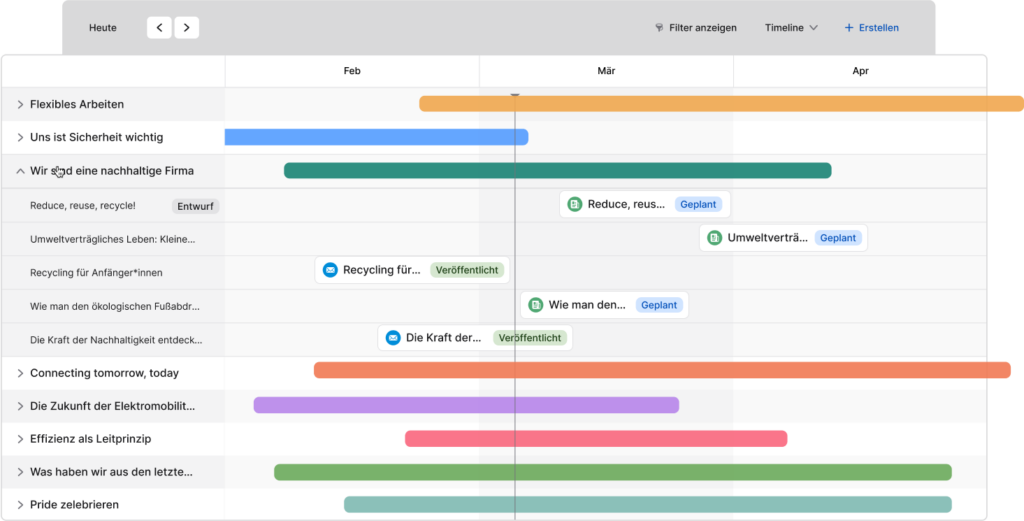Click the email icon on Recycling für card
The height and width of the screenshot is (521, 1024).
[330, 270]
